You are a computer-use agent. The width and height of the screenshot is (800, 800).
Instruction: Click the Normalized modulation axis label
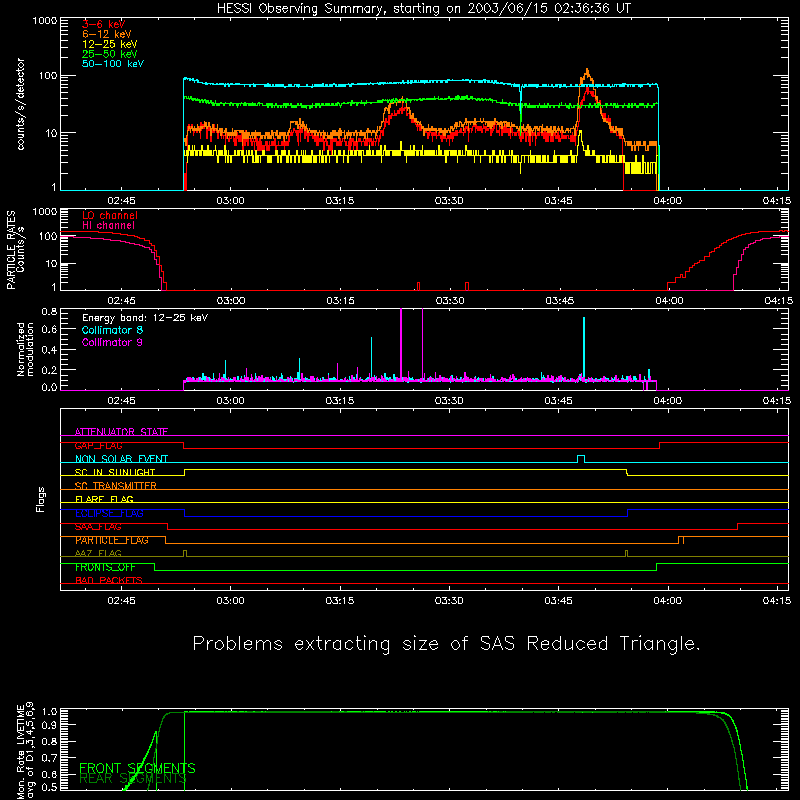25,349
